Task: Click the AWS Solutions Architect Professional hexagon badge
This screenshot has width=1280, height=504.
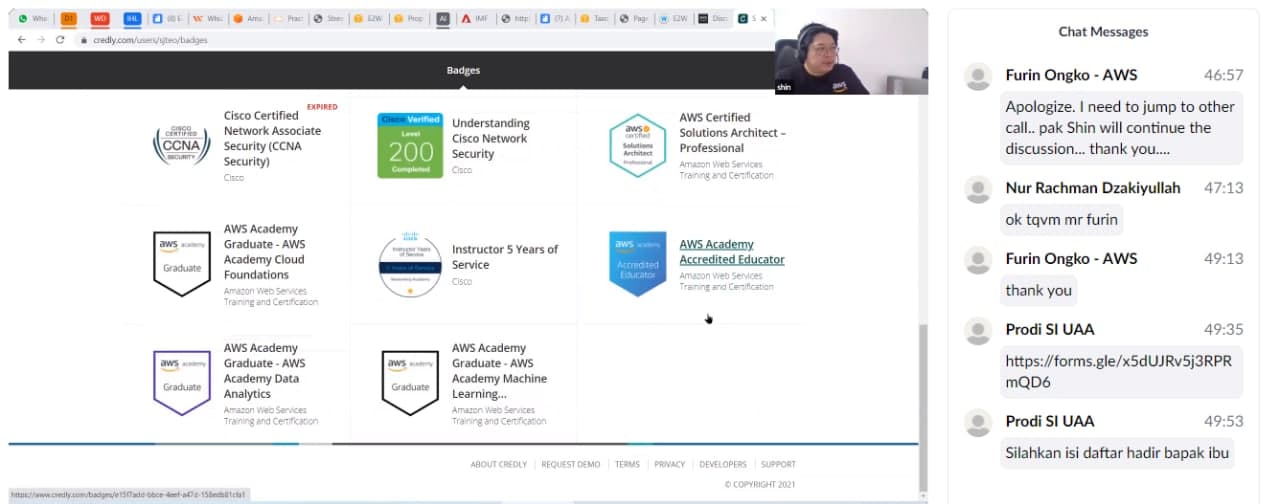Action: tap(638, 146)
